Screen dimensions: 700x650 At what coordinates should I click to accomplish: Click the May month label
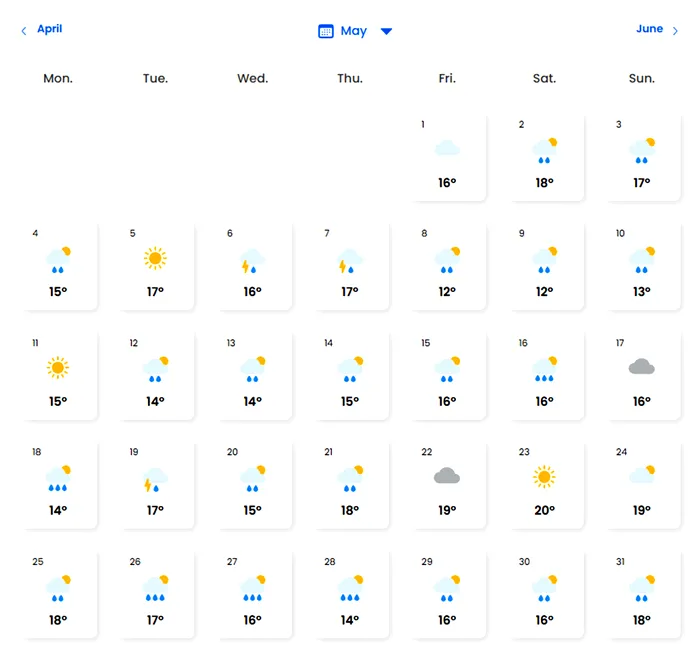point(353,31)
